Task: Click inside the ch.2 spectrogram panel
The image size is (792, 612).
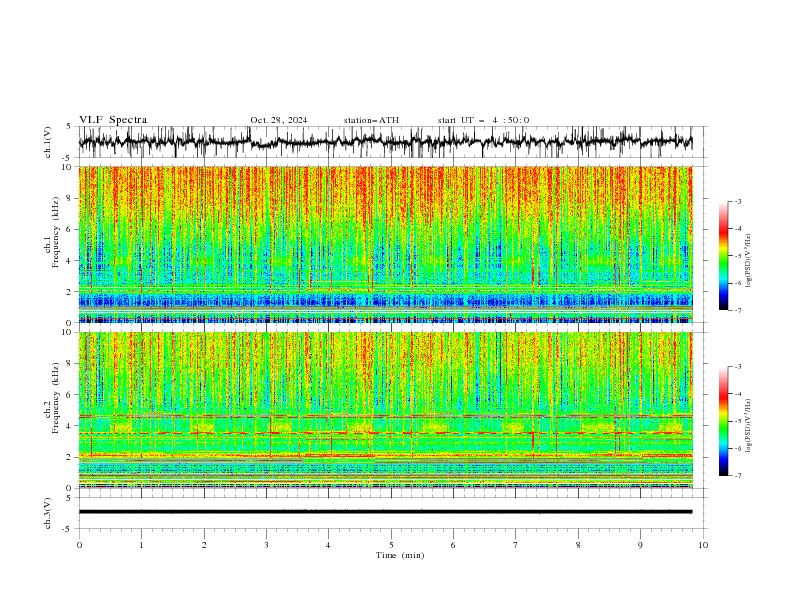Action: pyautogui.click(x=385, y=410)
